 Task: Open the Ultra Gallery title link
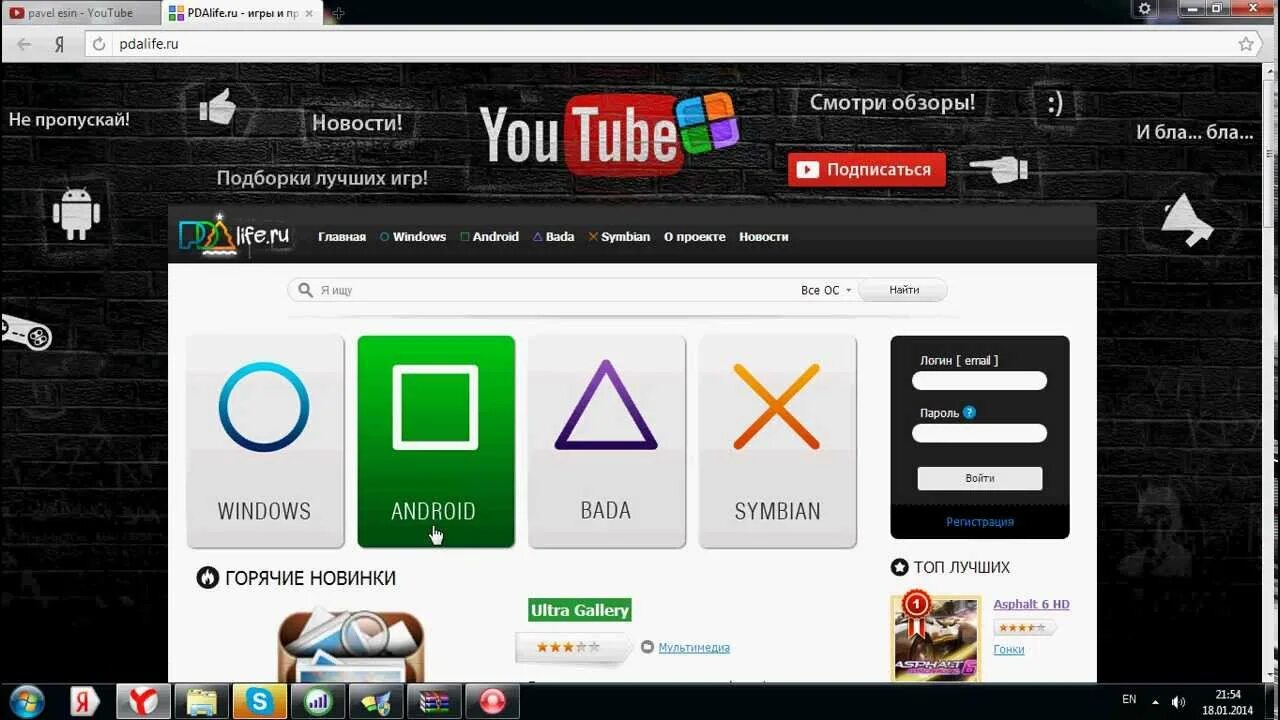click(x=580, y=610)
